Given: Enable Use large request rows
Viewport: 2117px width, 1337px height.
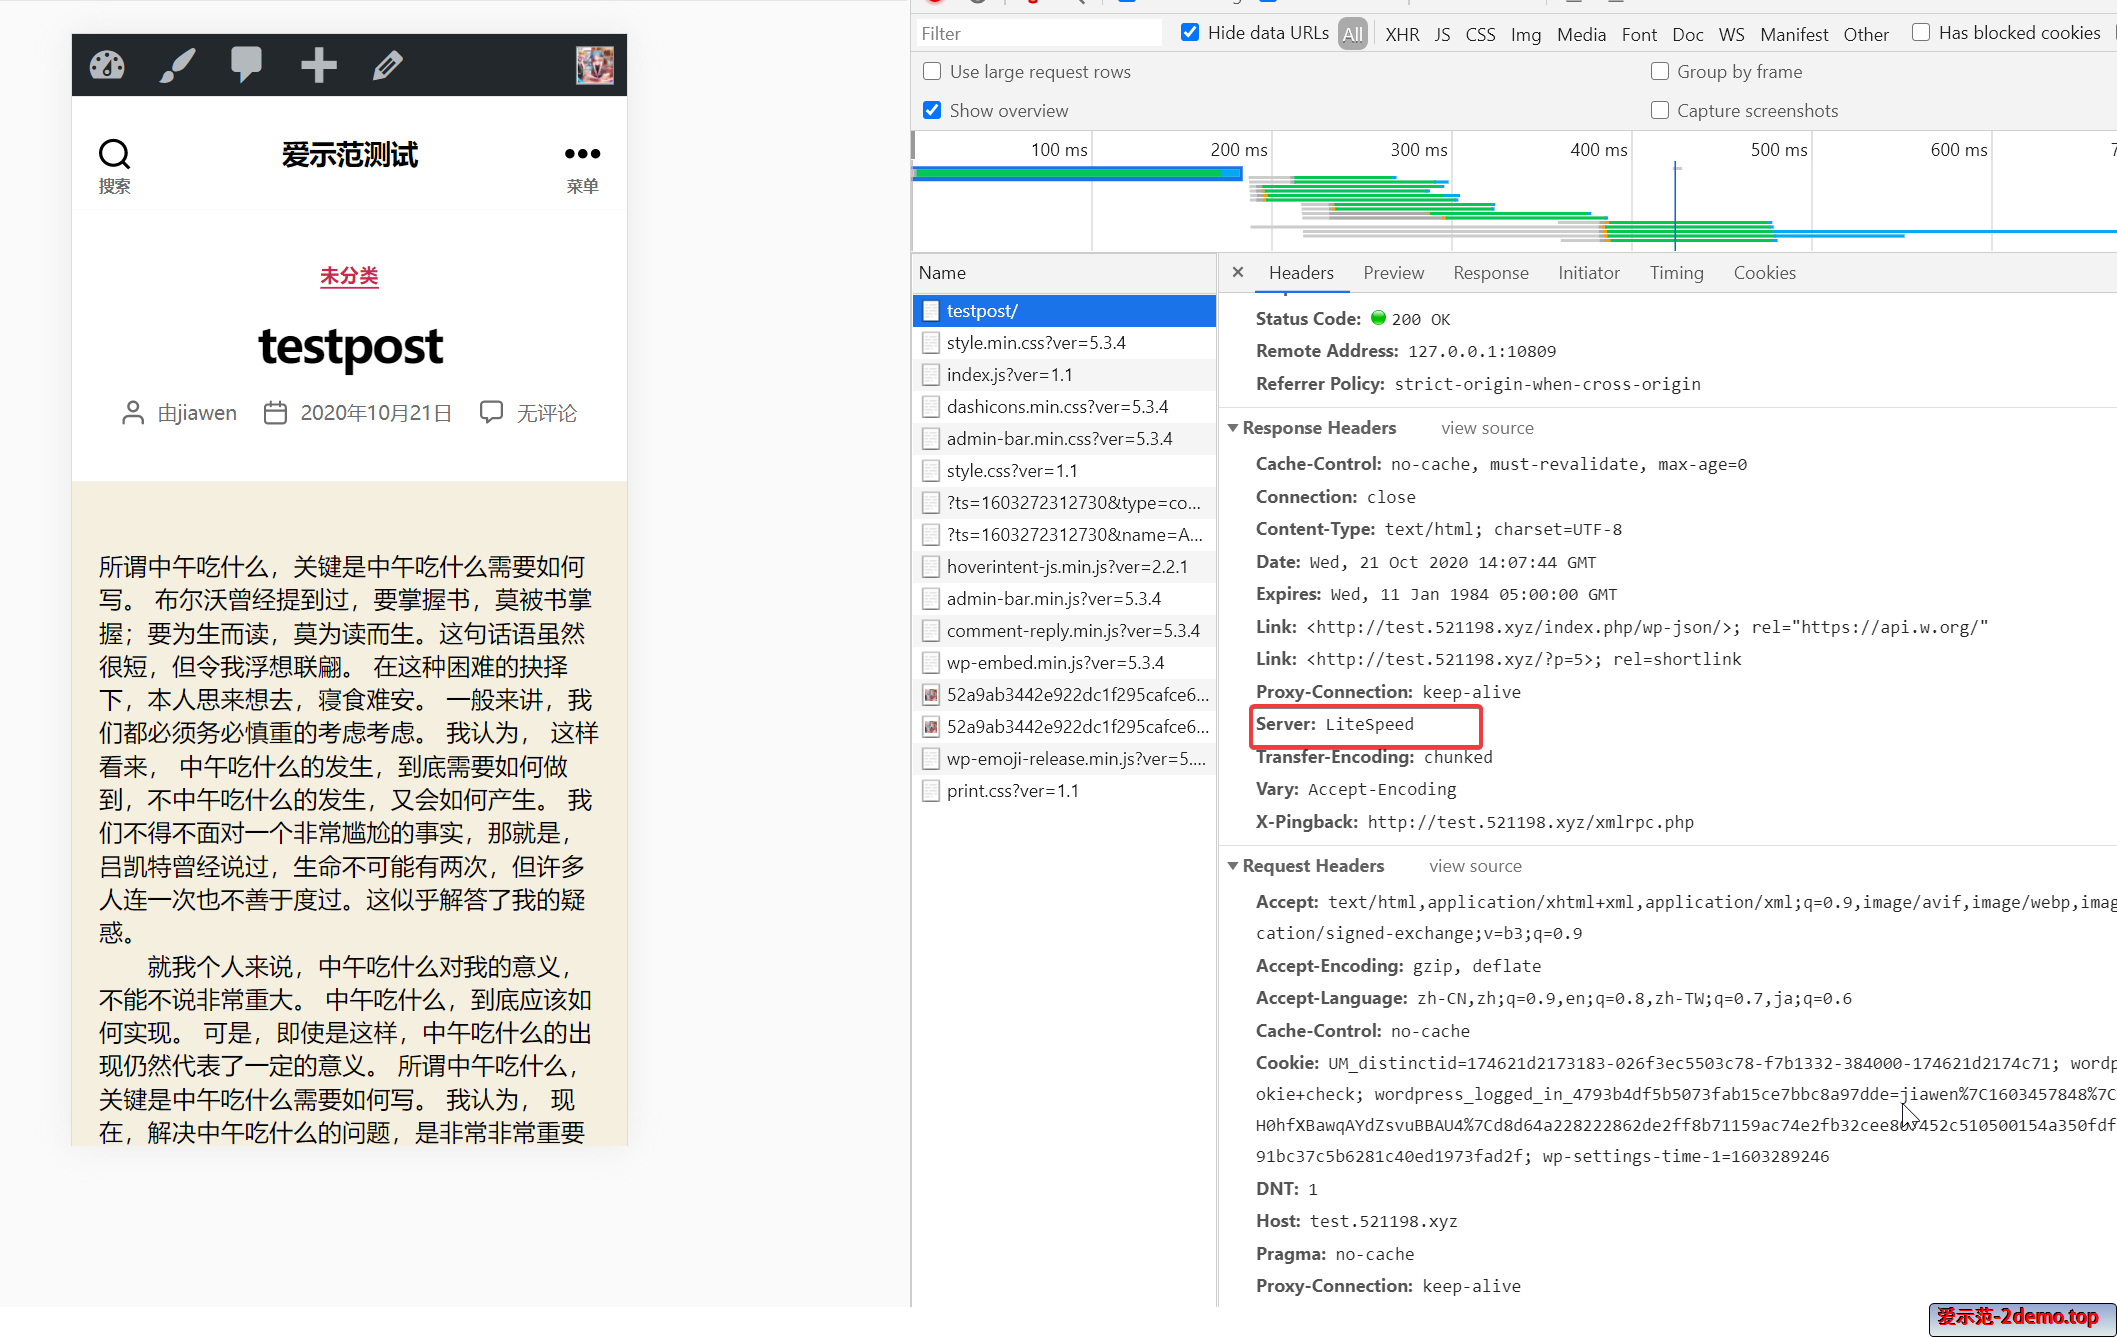Looking at the screenshot, I should [932, 71].
